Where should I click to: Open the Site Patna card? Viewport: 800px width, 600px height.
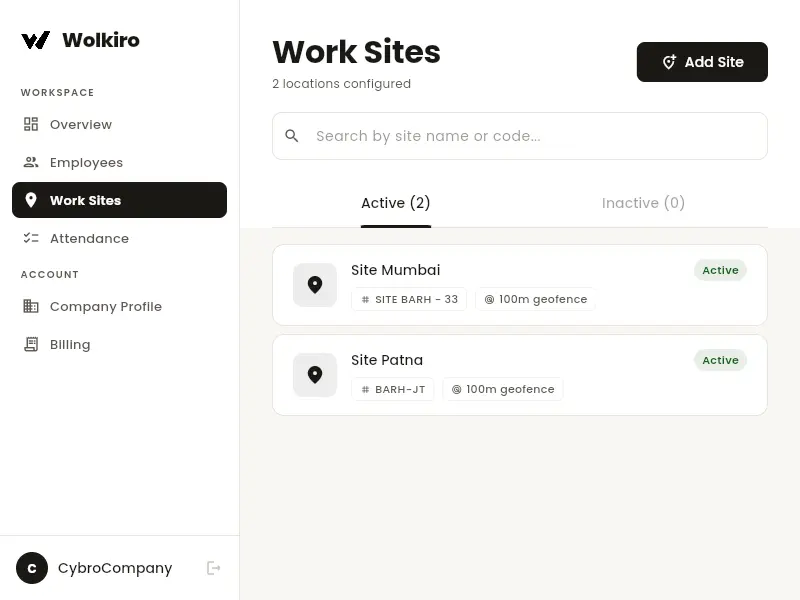pos(520,375)
